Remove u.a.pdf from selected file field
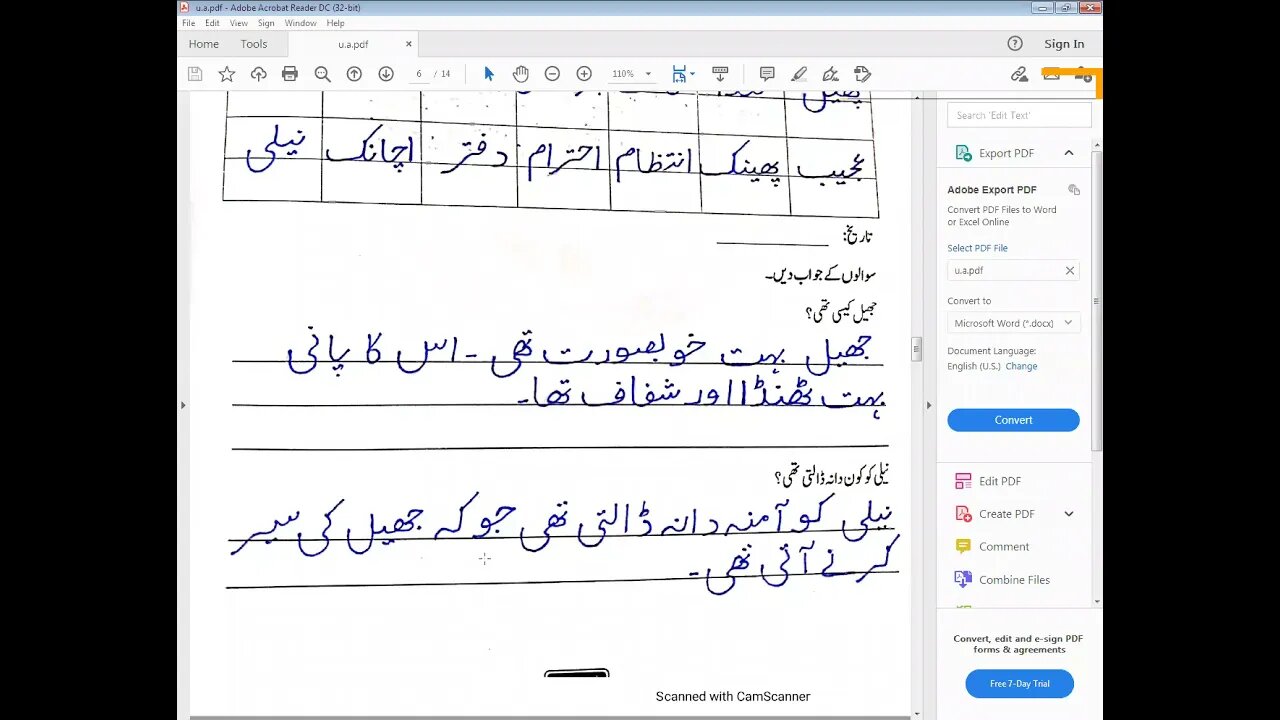Image resolution: width=1280 pixels, height=720 pixels. tap(1069, 270)
